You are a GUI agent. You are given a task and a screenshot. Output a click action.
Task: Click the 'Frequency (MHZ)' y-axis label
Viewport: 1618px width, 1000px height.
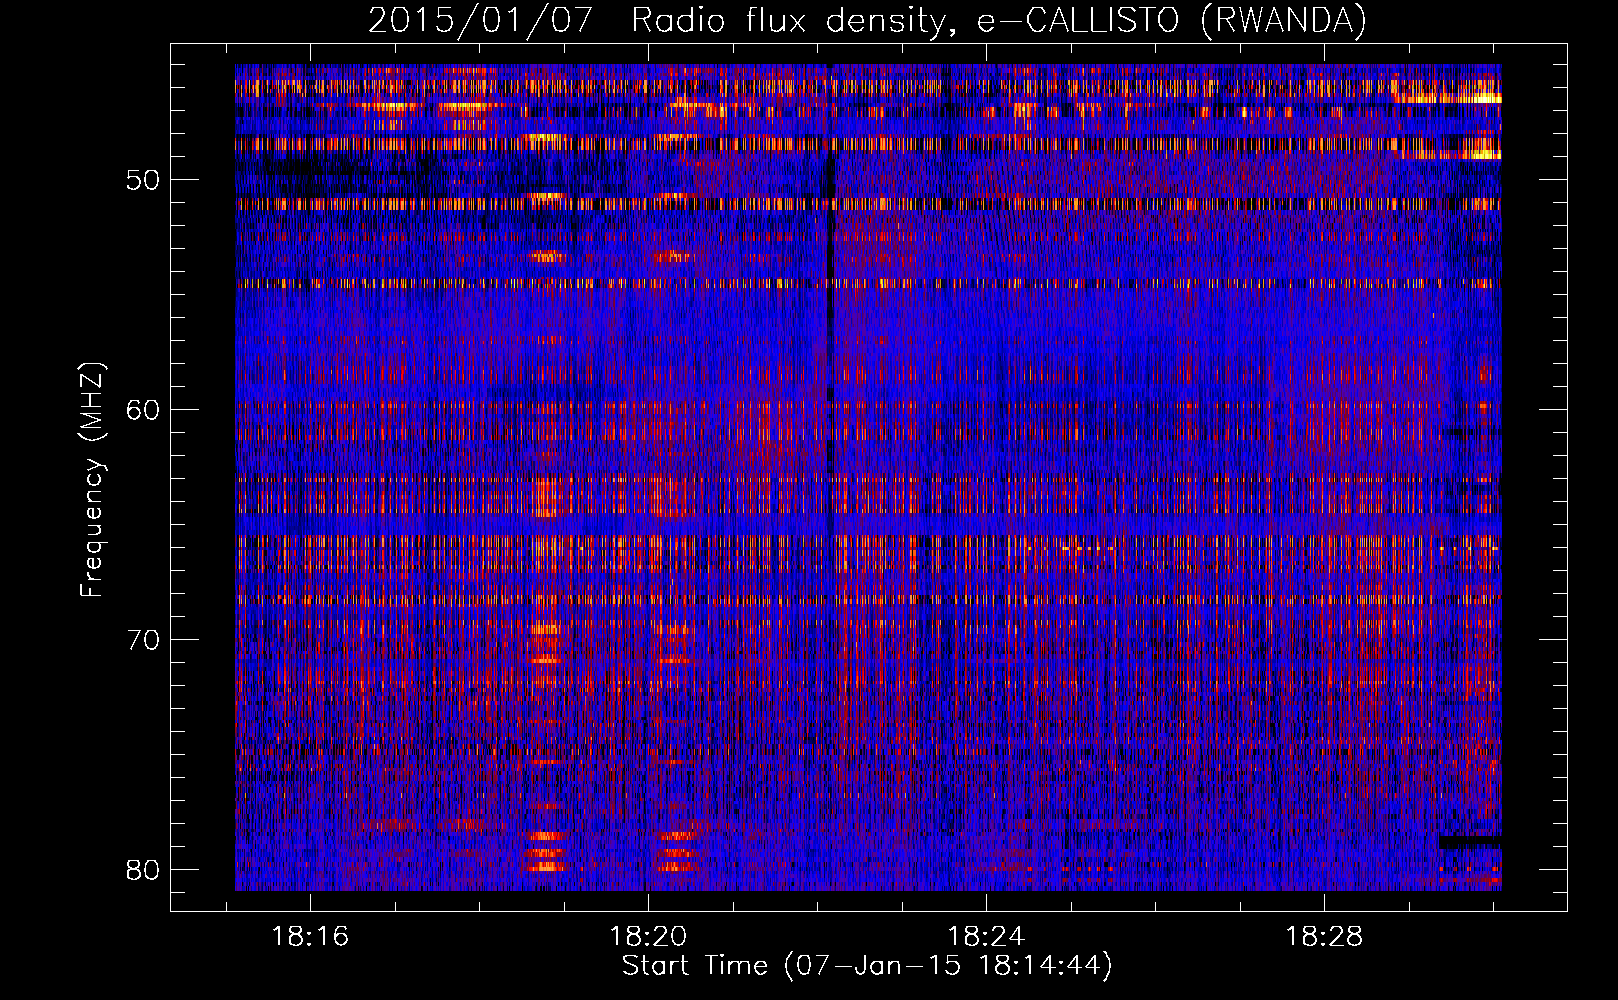click(x=92, y=479)
